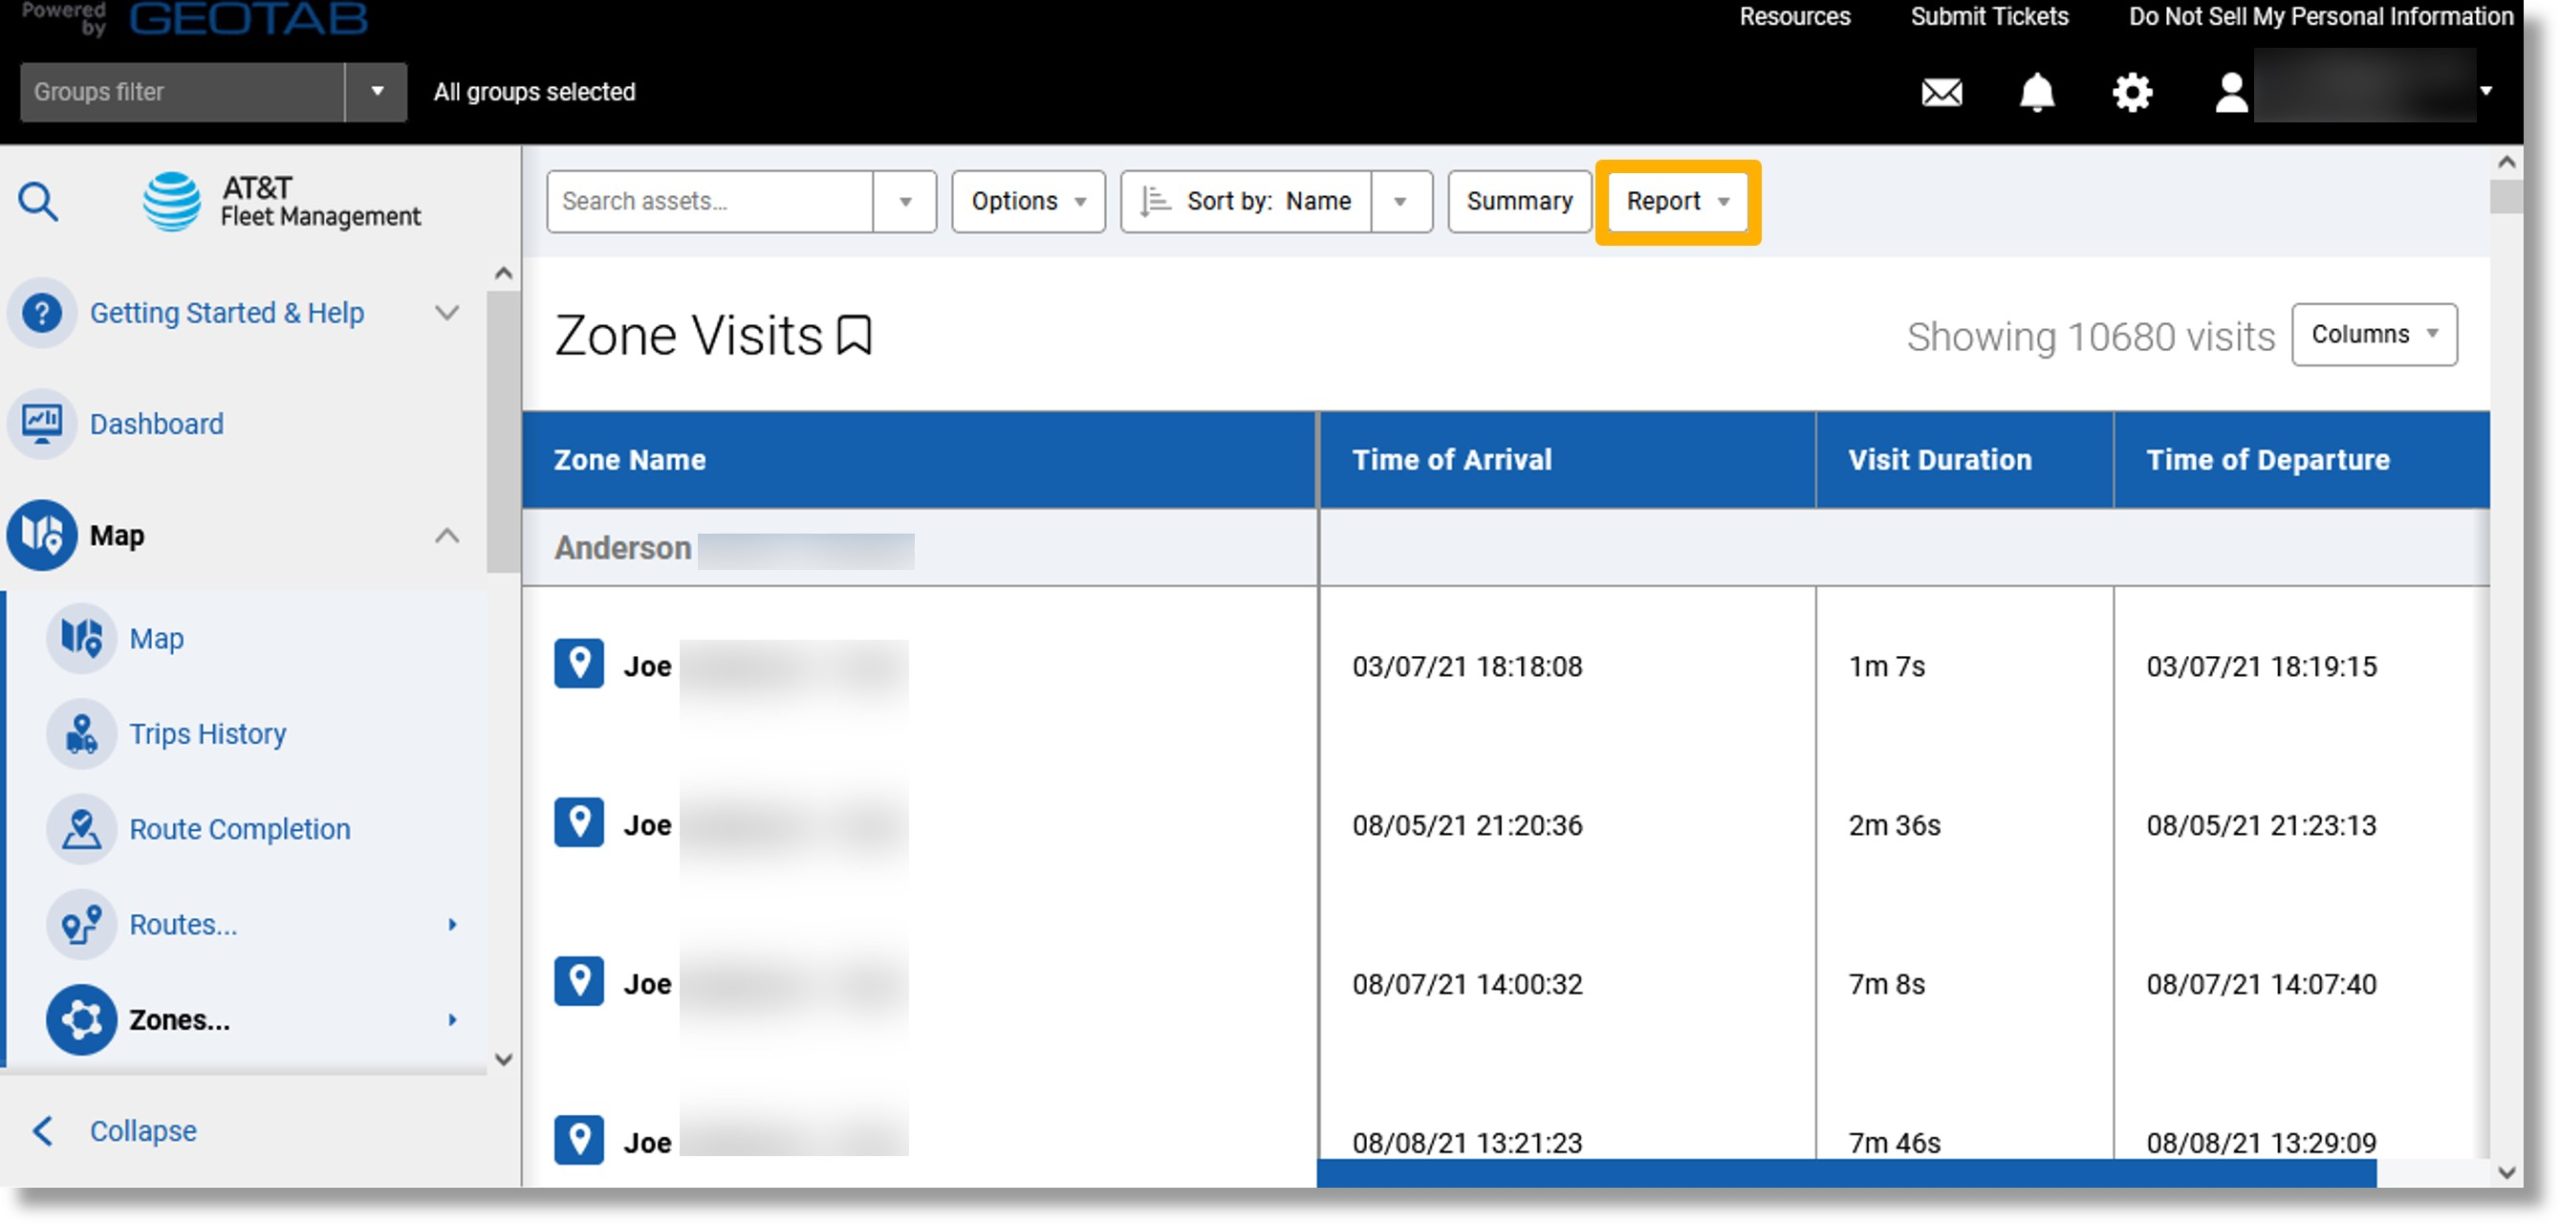Open the Search assets dropdown arrow

pos(905,202)
